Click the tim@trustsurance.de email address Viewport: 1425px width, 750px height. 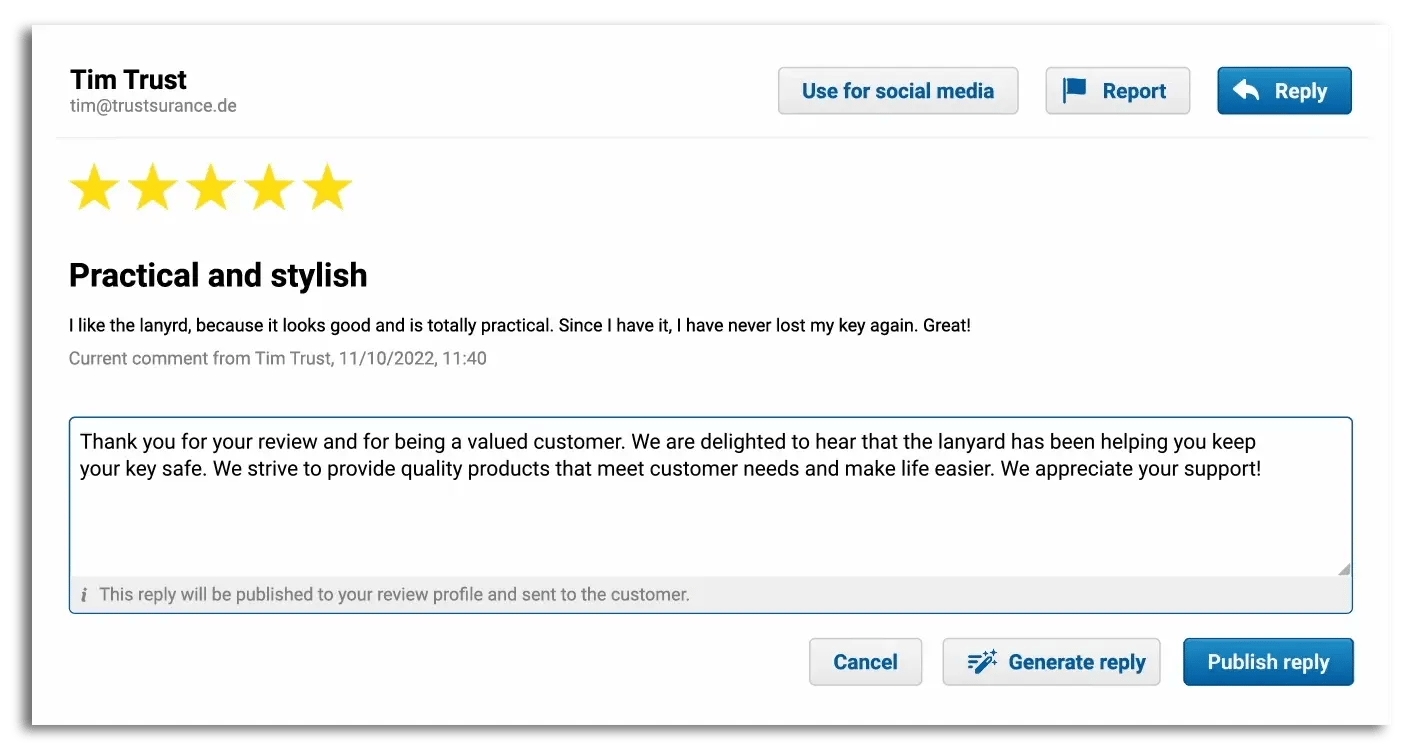(x=153, y=106)
